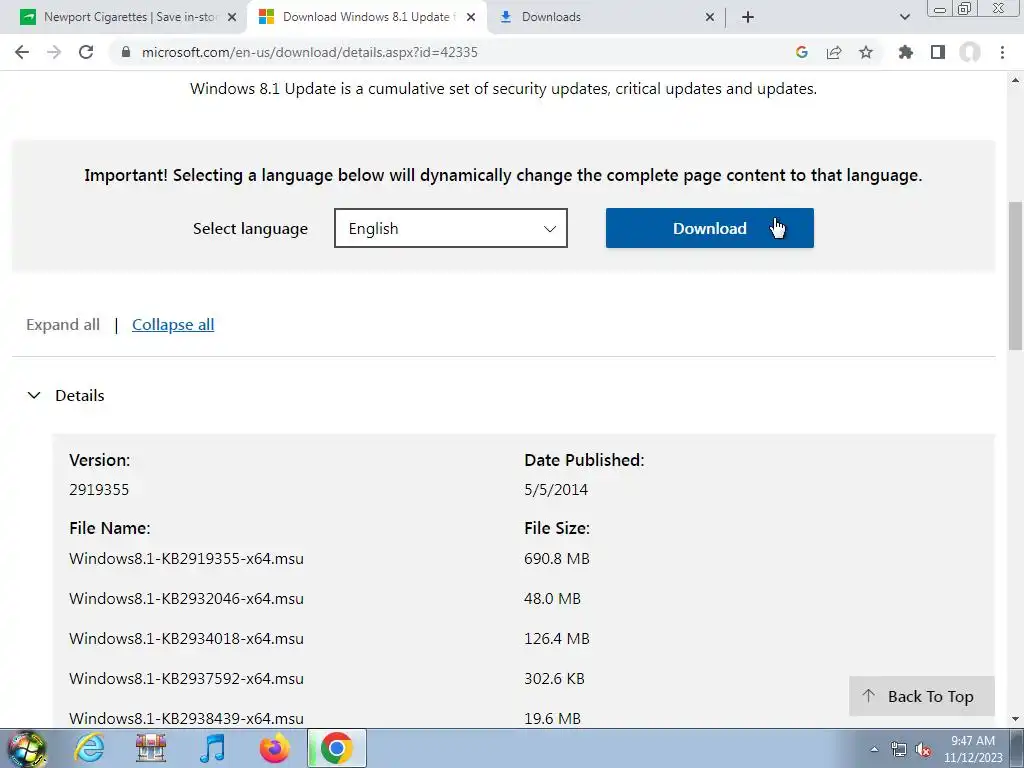
Task: Click the muted volume tray icon
Action: click(x=923, y=749)
